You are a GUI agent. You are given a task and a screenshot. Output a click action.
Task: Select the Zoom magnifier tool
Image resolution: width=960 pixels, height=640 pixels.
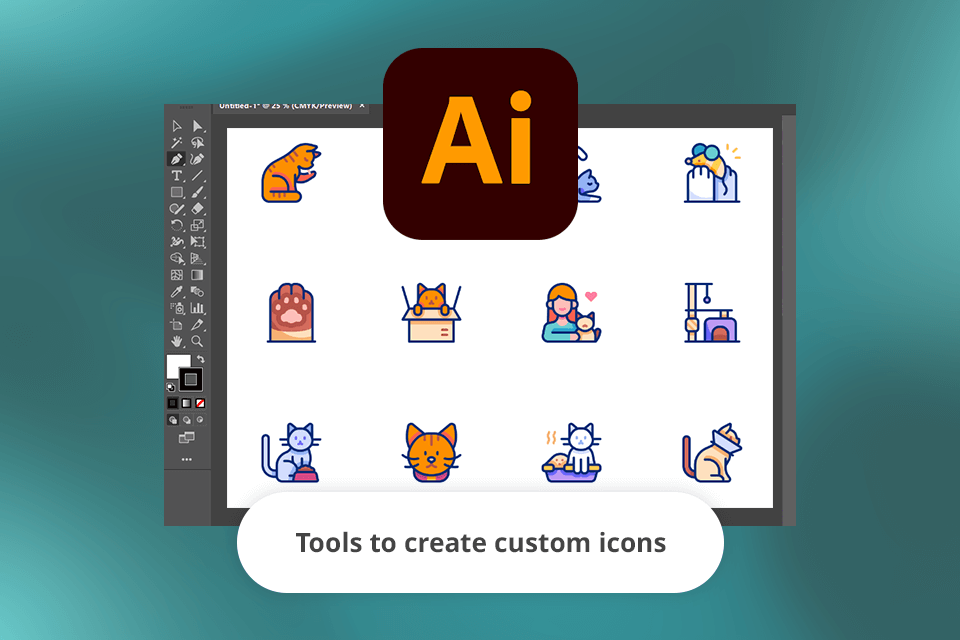(x=197, y=341)
